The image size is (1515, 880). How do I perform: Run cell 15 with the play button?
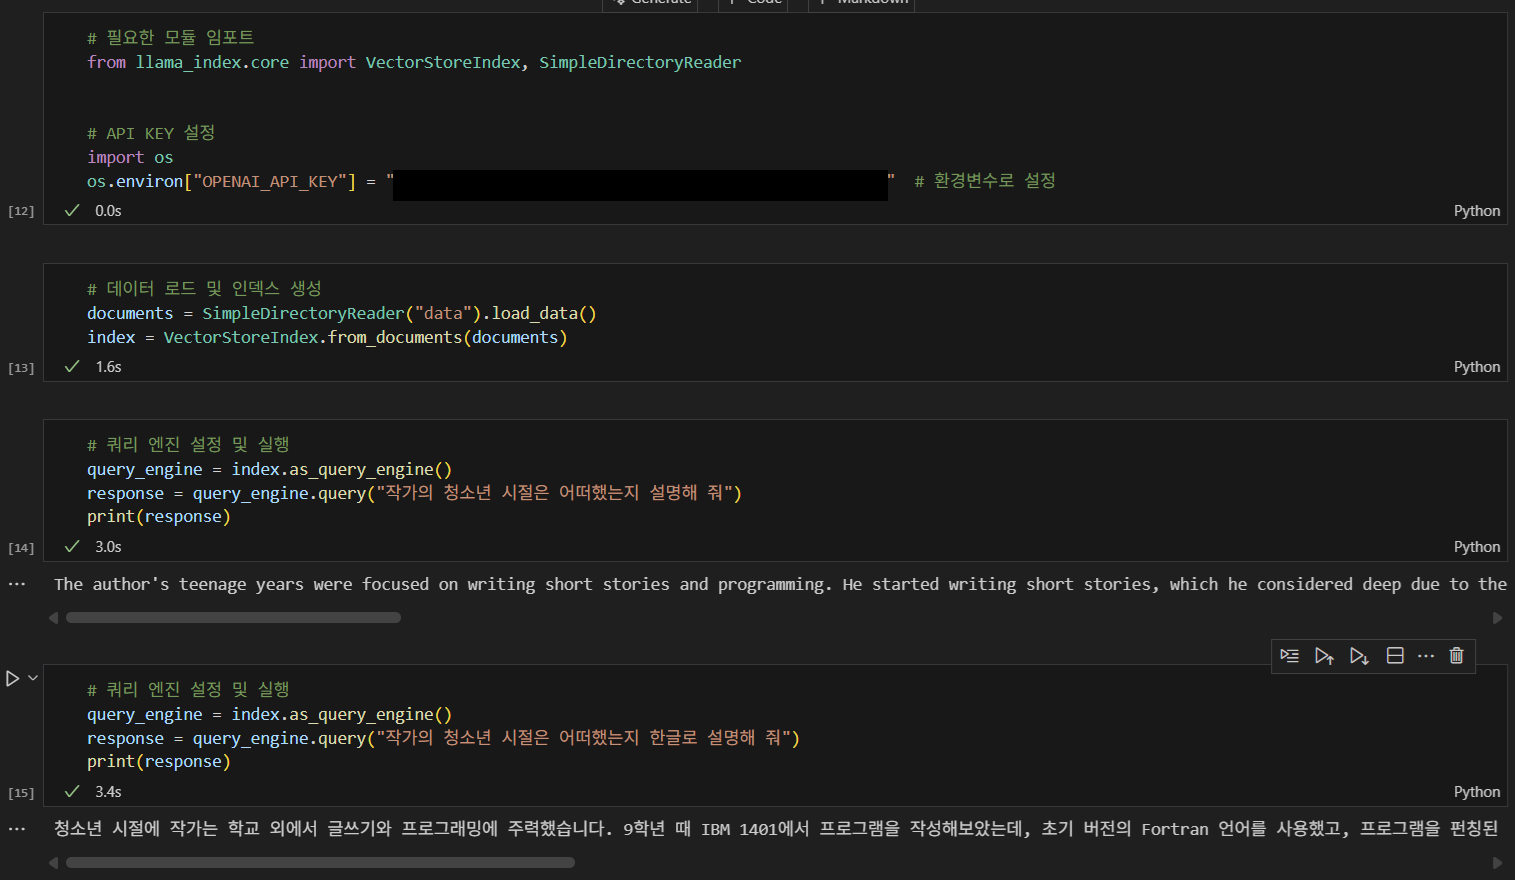coord(13,678)
